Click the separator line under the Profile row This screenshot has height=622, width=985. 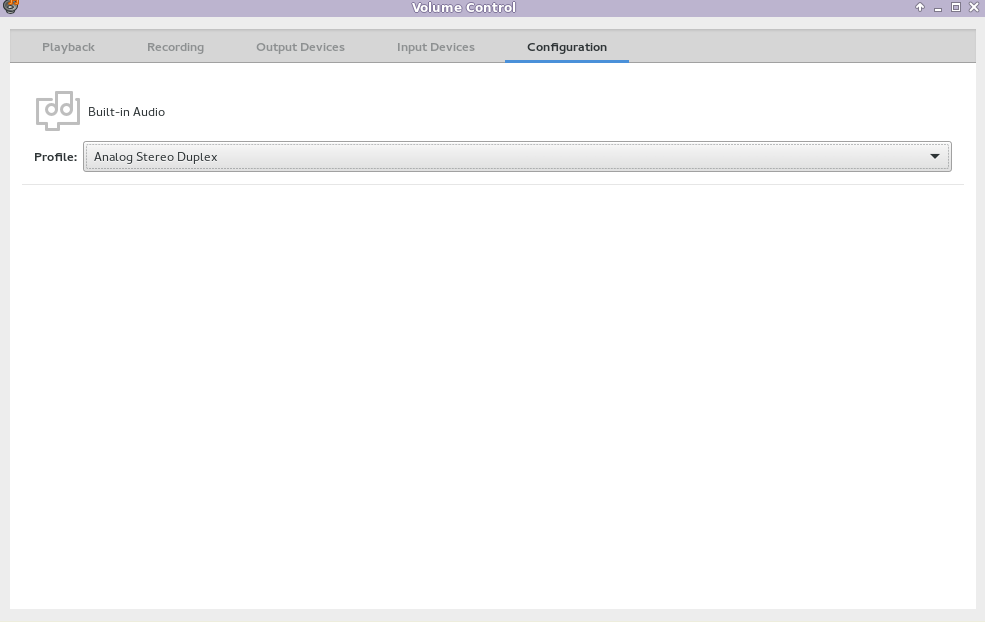pyautogui.click(x=492, y=184)
